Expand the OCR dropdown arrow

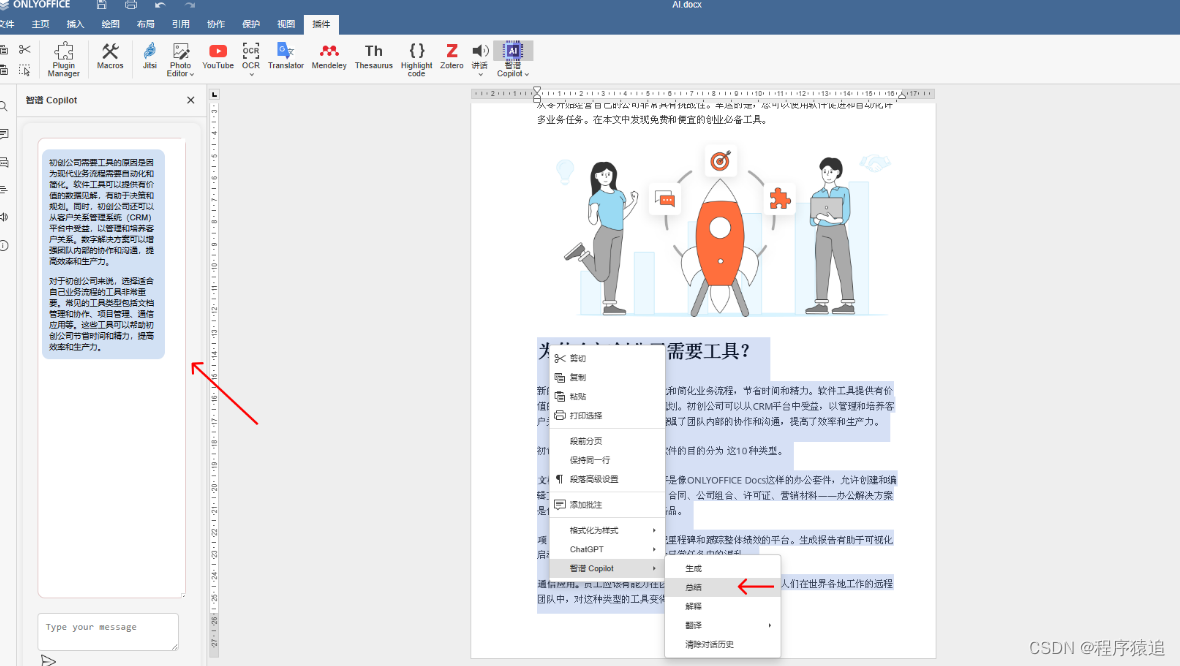click(x=251, y=75)
